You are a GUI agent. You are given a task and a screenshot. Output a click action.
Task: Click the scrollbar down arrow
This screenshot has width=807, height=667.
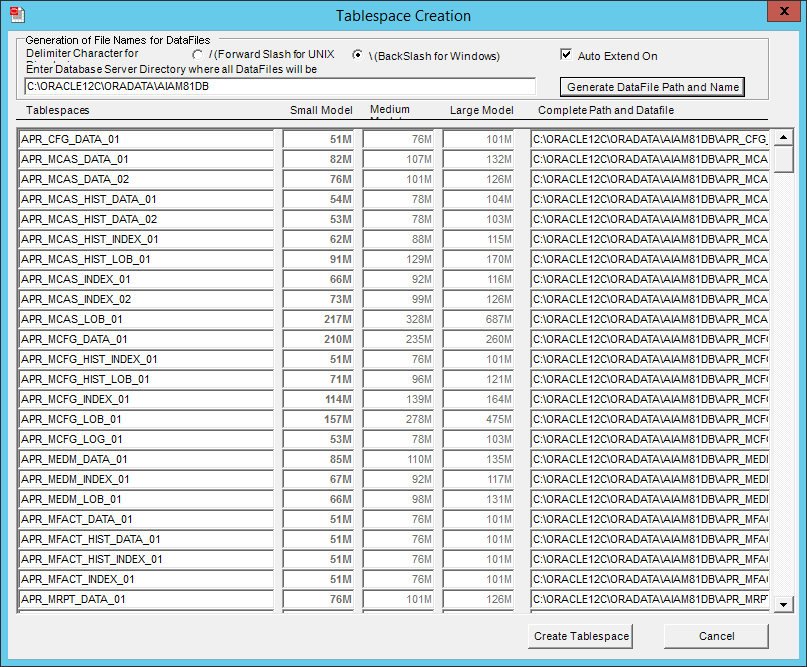pos(783,604)
